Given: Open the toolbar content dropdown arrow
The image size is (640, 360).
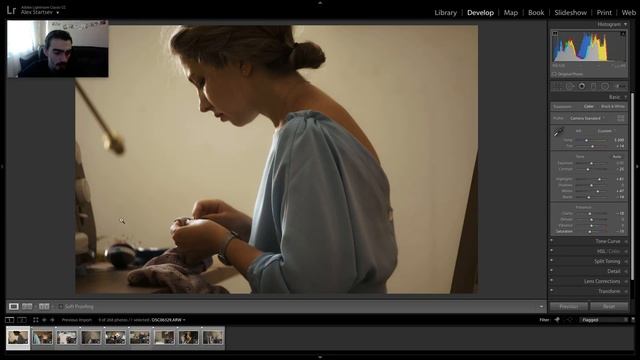Looking at the screenshot, I should (x=541, y=307).
